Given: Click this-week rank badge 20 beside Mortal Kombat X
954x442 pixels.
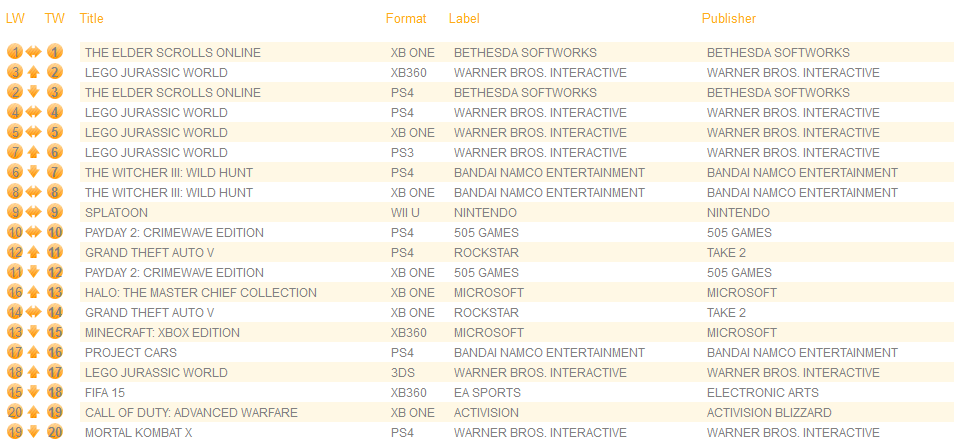Looking at the screenshot, I should (55, 432).
